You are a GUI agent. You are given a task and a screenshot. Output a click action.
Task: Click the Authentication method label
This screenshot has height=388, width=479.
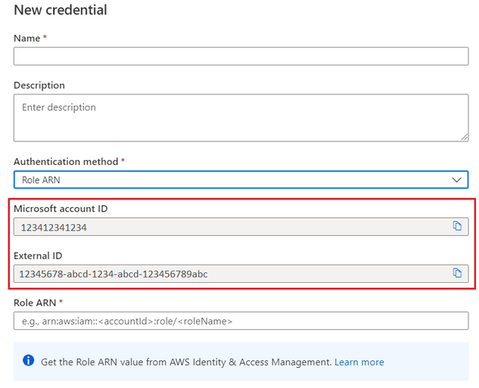(66, 162)
